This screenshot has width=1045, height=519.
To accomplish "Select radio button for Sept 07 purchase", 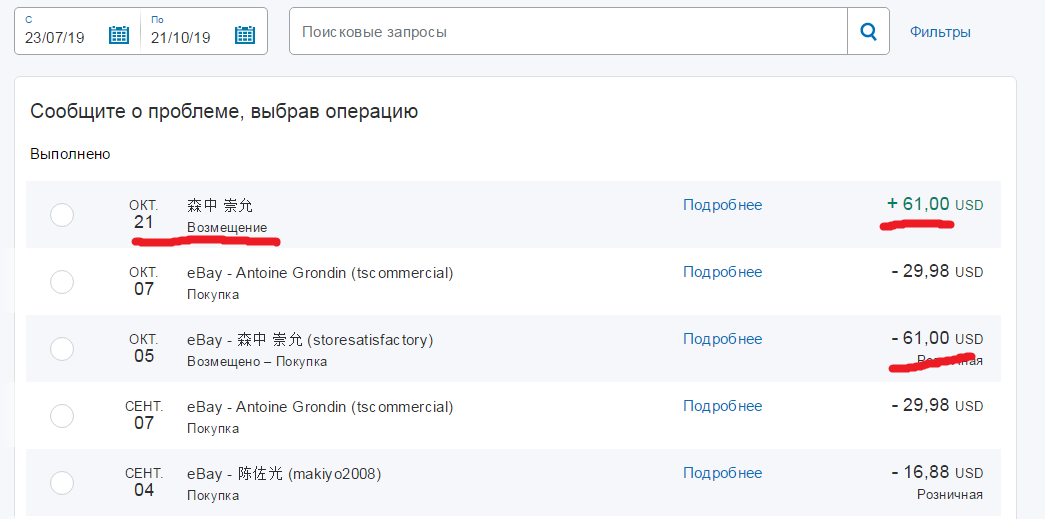I will [62, 416].
